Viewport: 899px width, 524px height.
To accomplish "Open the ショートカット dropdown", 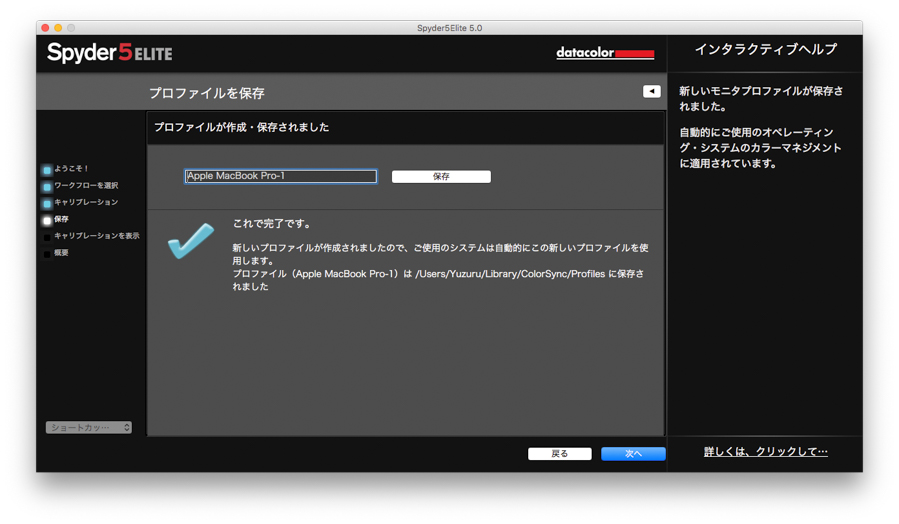I will 89,427.
